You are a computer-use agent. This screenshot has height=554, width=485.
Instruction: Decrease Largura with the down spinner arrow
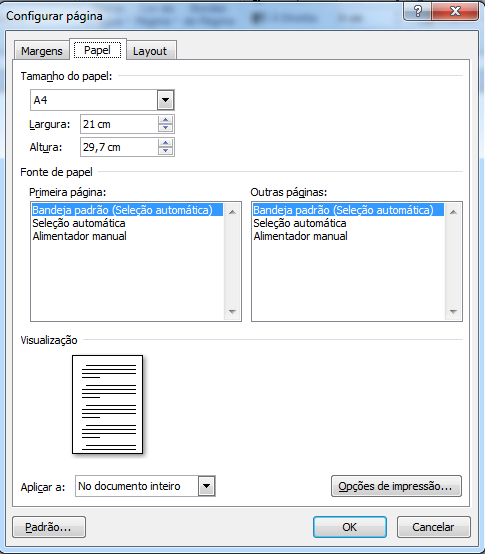pyautogui.click(x=165, y=128)
